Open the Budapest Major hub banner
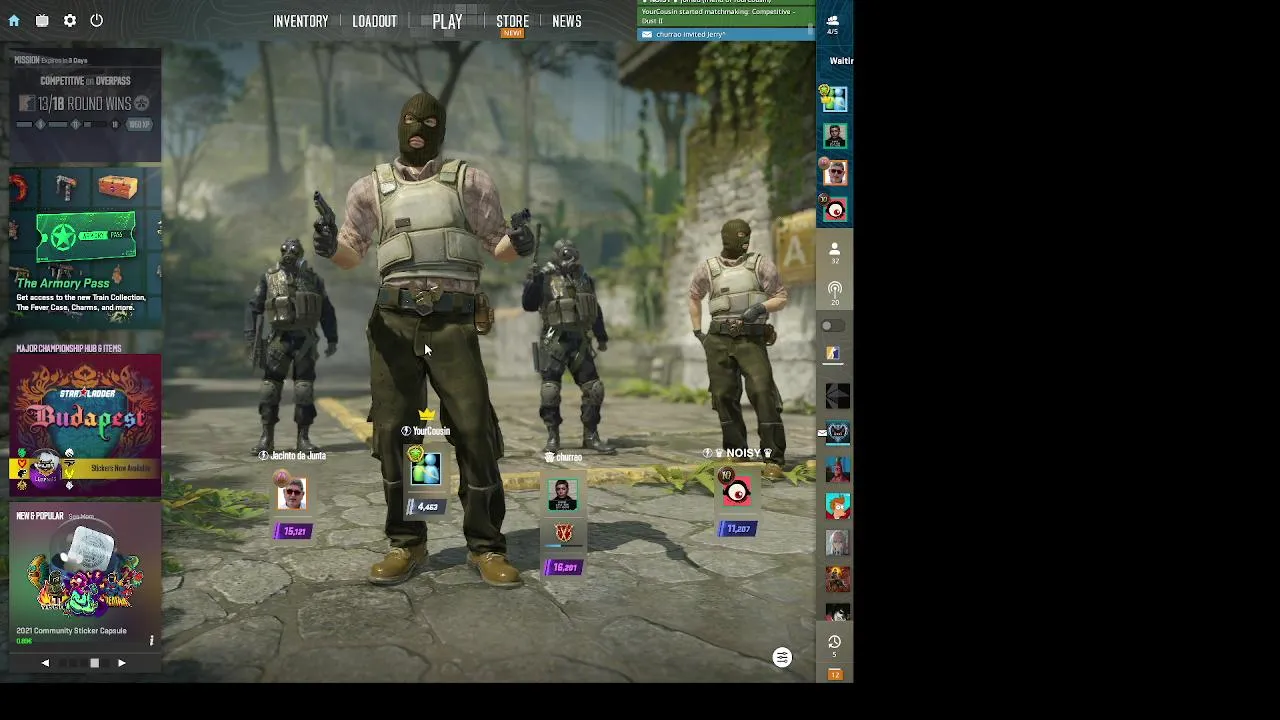1280x720 pixels. (85, 425)
